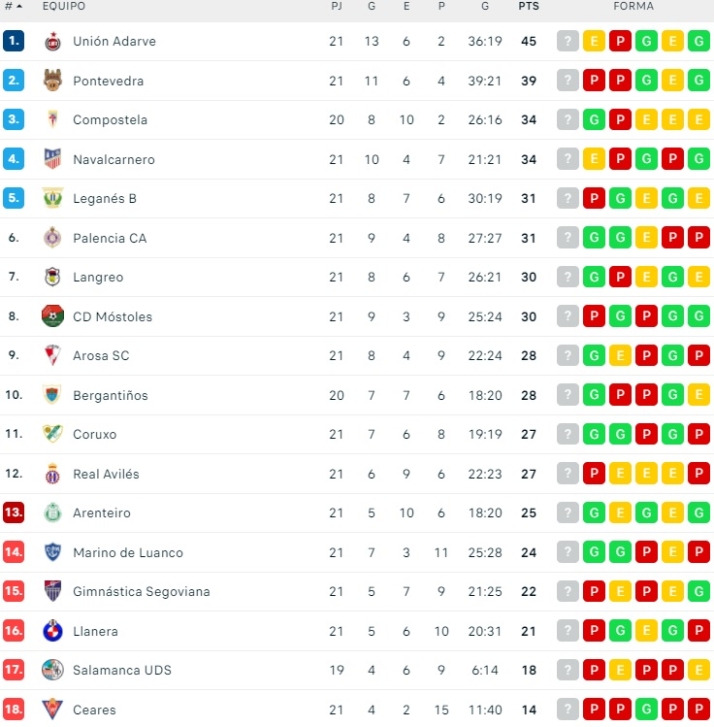Viewport: 714px width, 727px height.
Task: Open the Gimnástica Segoviana team link
Action: click(x=141, y=592)
